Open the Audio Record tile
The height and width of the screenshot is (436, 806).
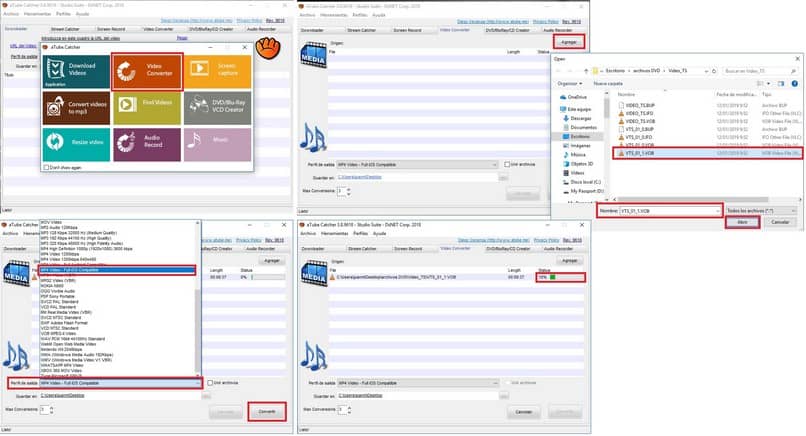pyautogui.click(x=147, y=144)
